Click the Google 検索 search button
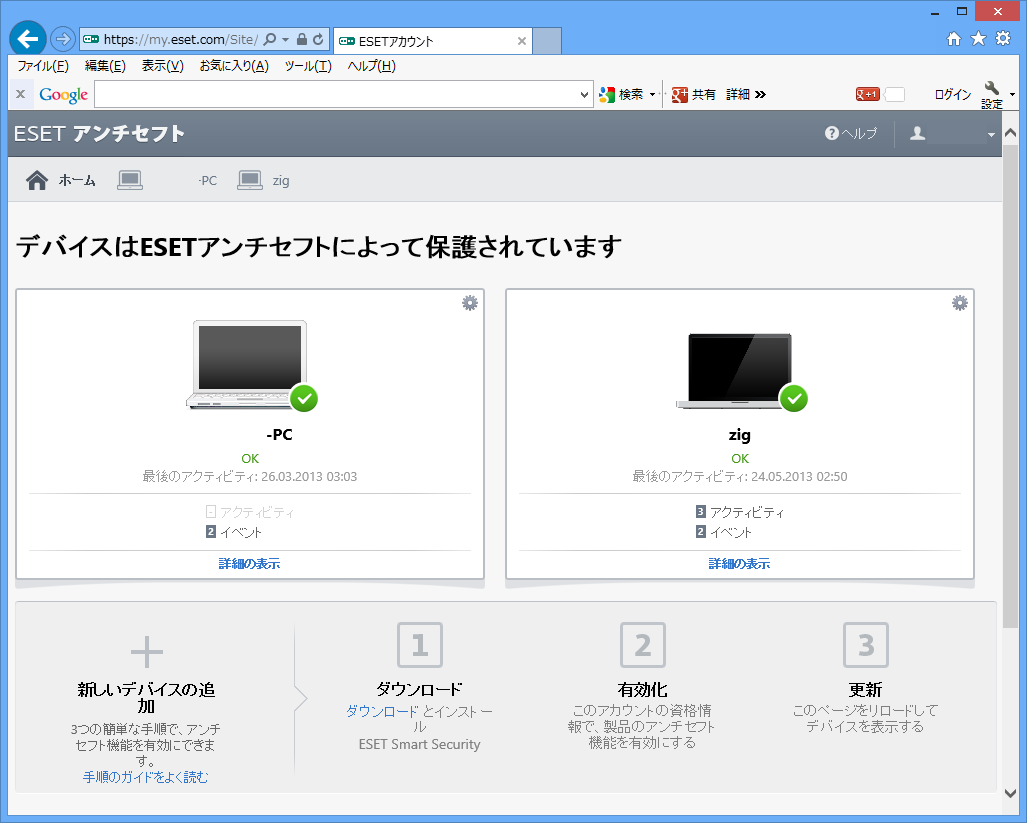1027x823 pixels. (x=622, y=94)
